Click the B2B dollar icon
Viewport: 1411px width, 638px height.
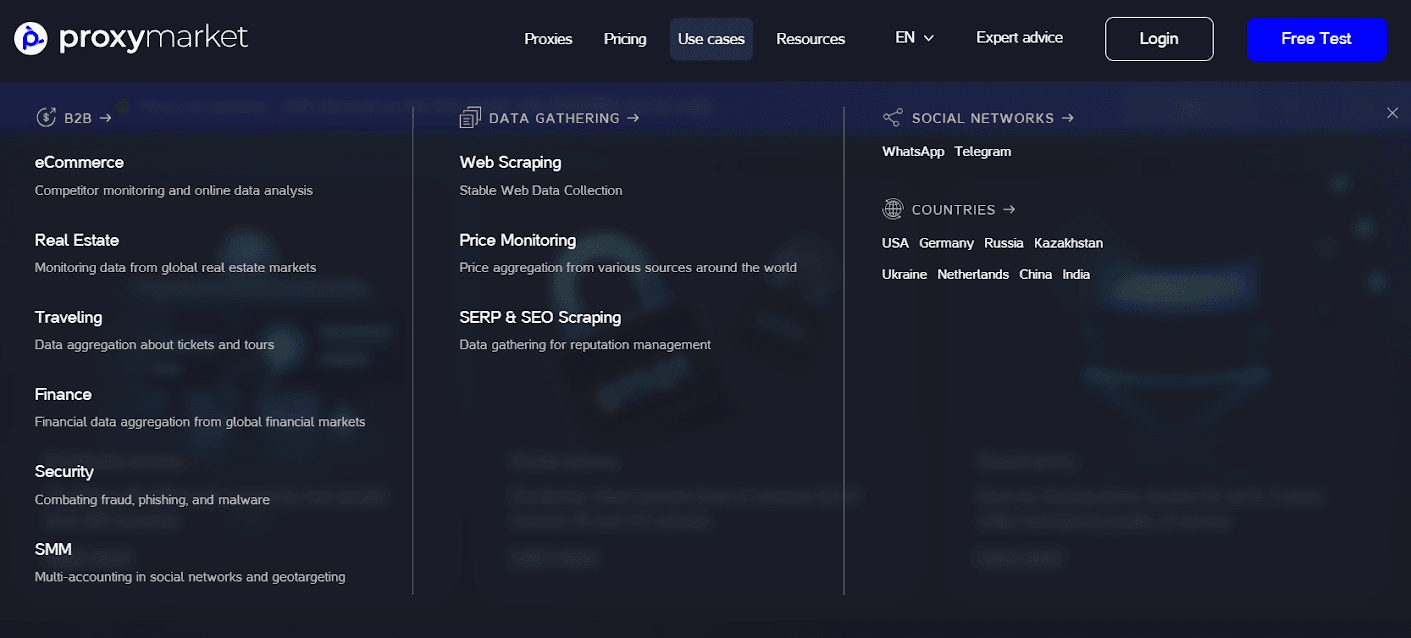click(46, 118)
